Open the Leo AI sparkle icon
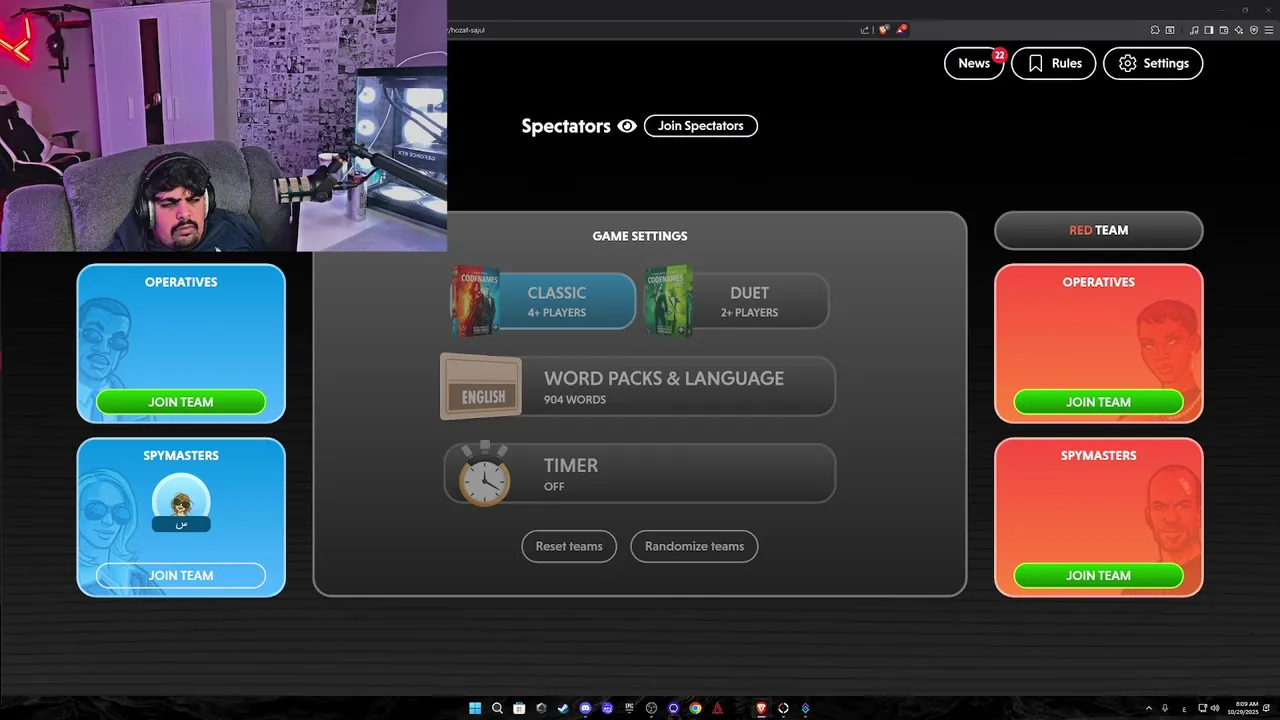Image resolution: width=1280 pixels, height=720 pixels. tap(1239, 30)
